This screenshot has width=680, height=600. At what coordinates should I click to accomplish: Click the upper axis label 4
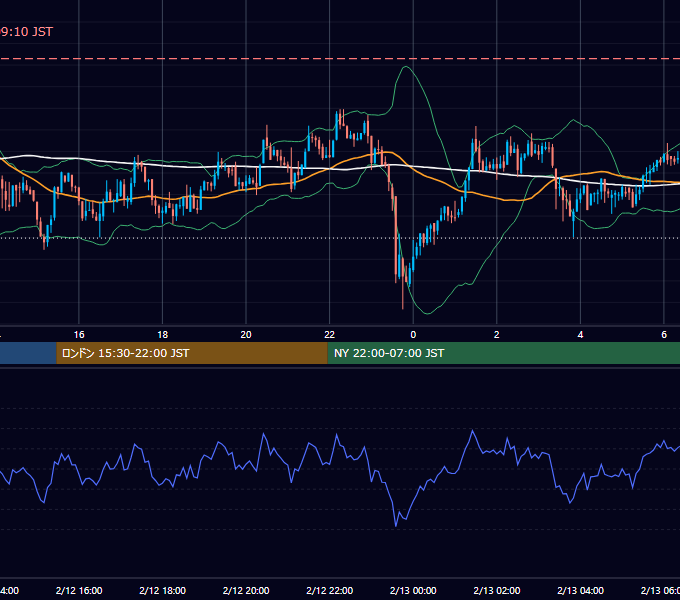(580, 334)
